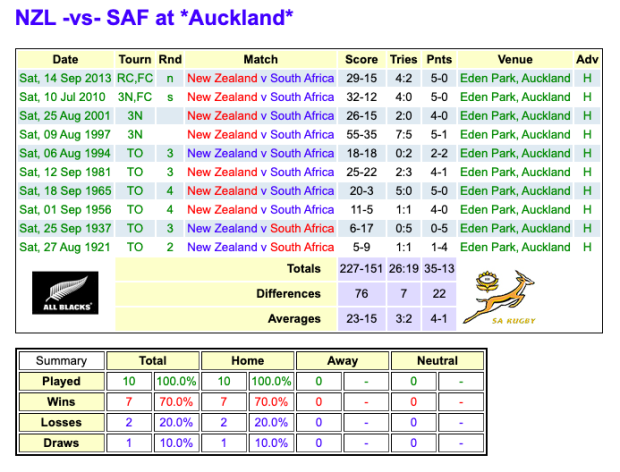This screenshot has height=472, width=620.
Task: Click the 6-17 score cell
Action: [x=361, y=228]
